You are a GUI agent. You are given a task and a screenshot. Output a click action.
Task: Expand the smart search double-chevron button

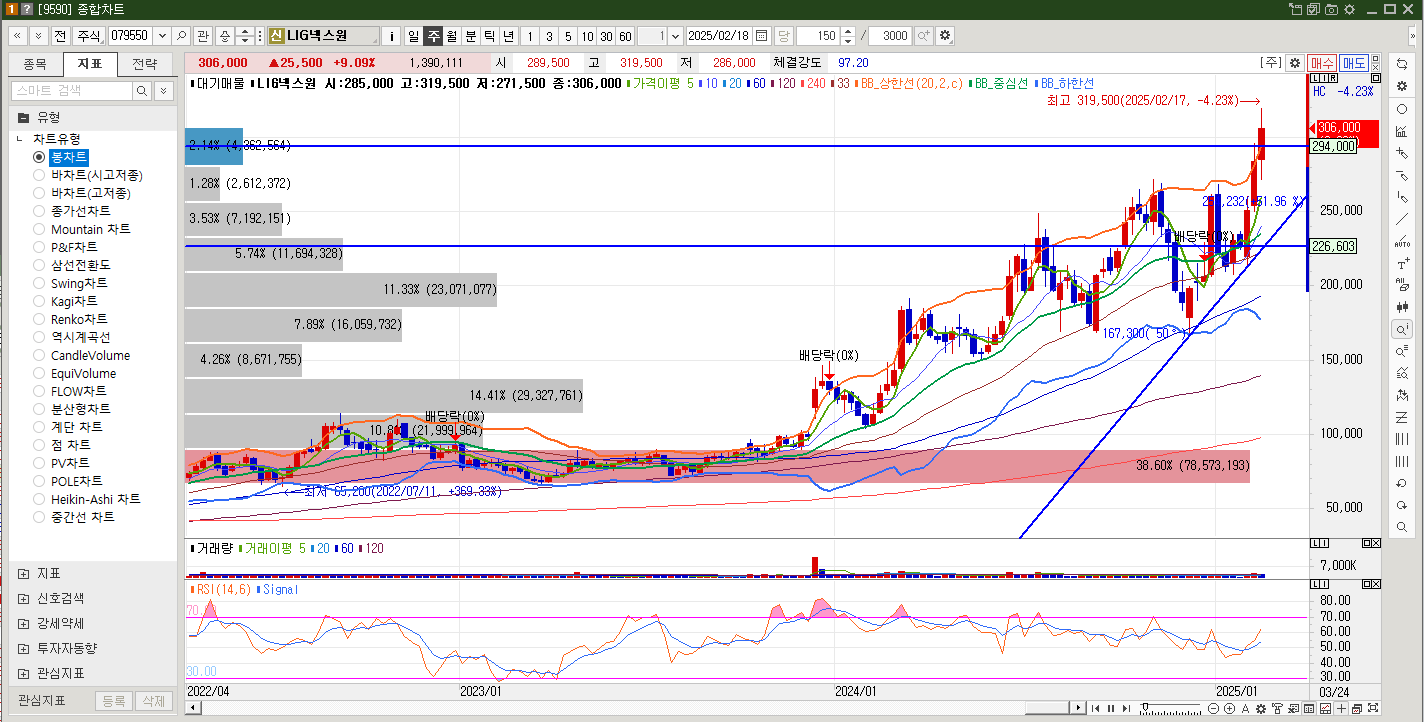165,91
